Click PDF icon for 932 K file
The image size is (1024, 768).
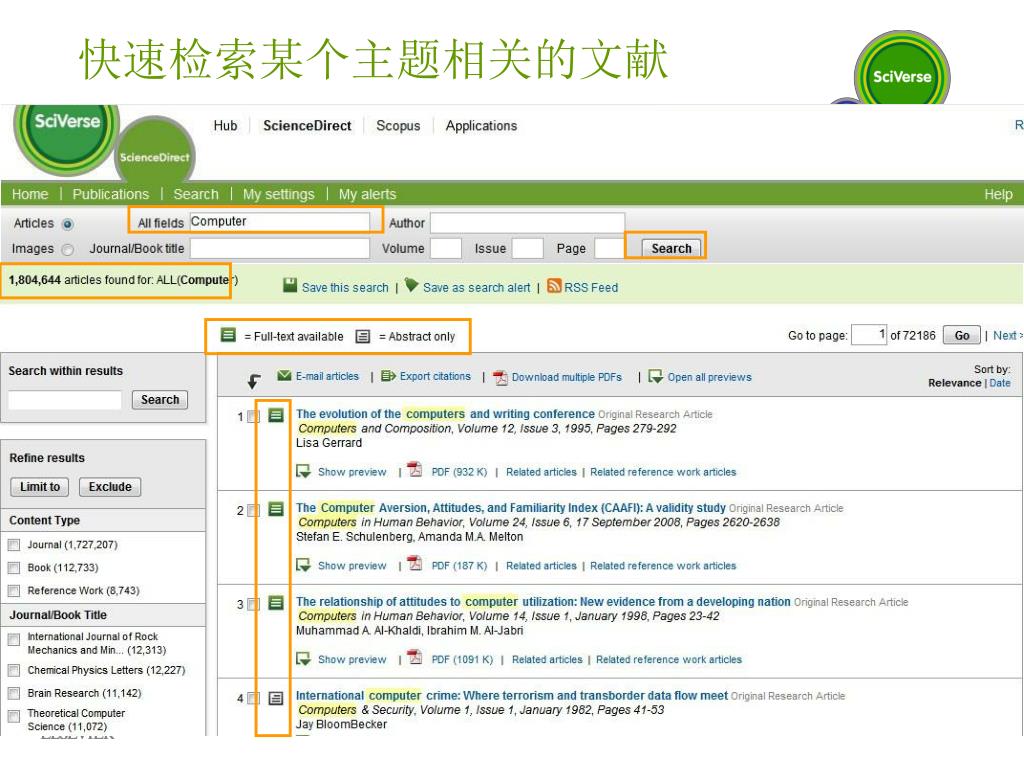[x=415, y=470]
